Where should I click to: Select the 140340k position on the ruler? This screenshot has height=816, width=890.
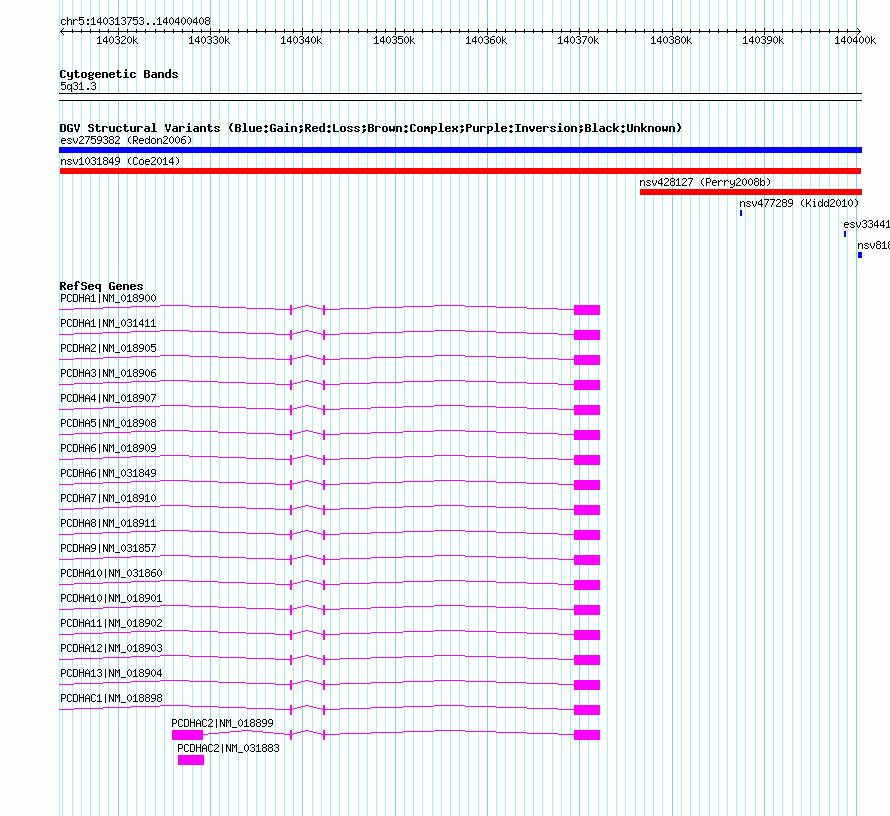(x=301, y=40)
